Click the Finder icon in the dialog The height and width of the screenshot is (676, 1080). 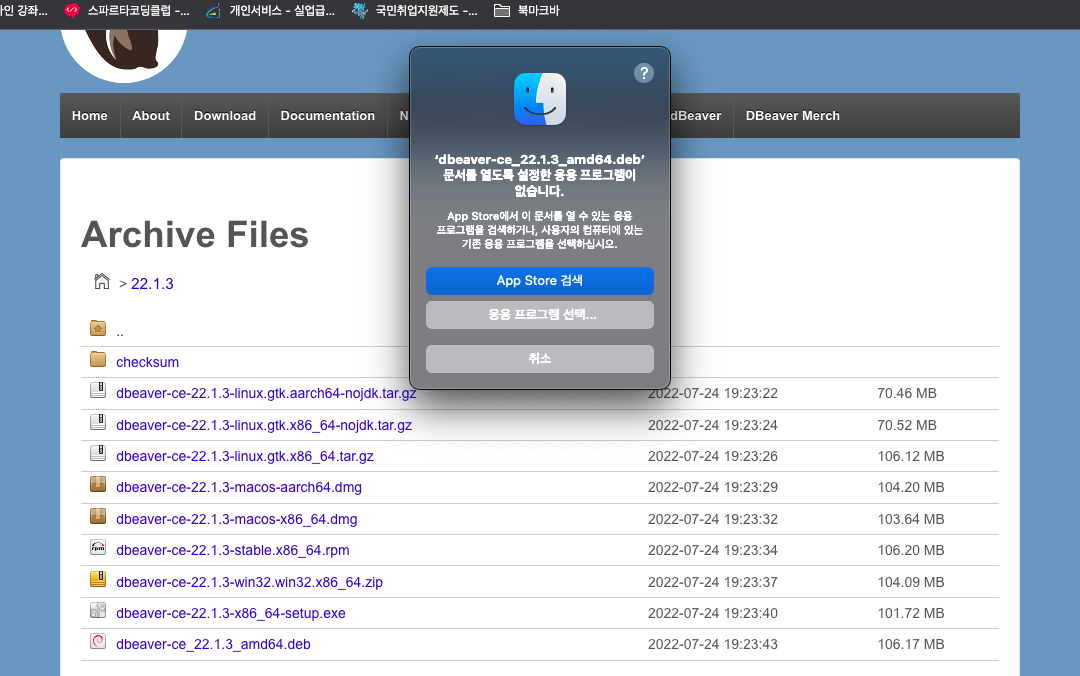click(x=540, y=99)
